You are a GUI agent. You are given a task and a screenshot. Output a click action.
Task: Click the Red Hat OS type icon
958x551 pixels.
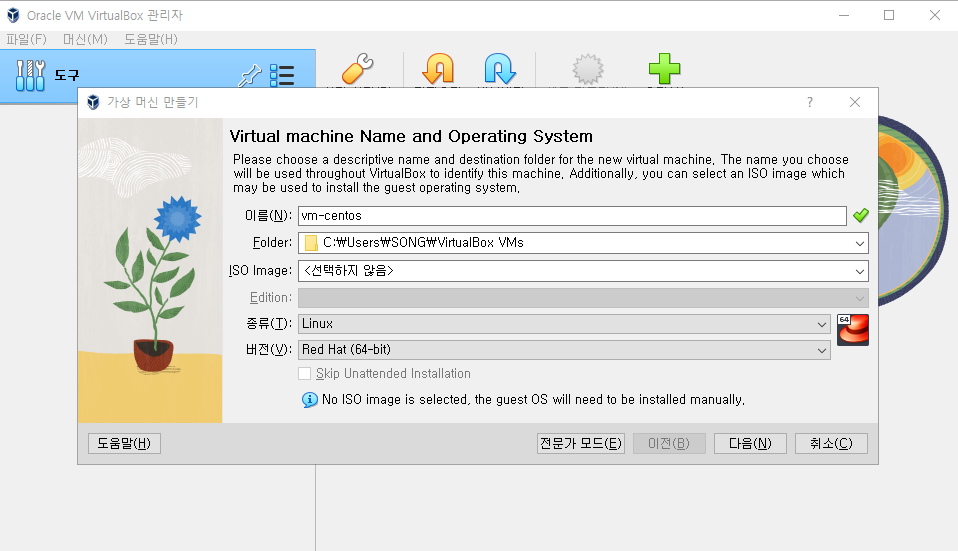tap(853, 330)
